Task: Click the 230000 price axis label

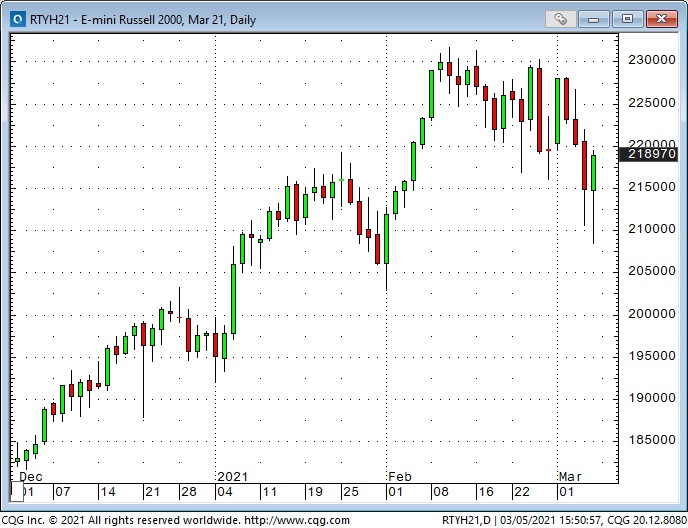Action: pyautogui.click(x=652, y=60)
